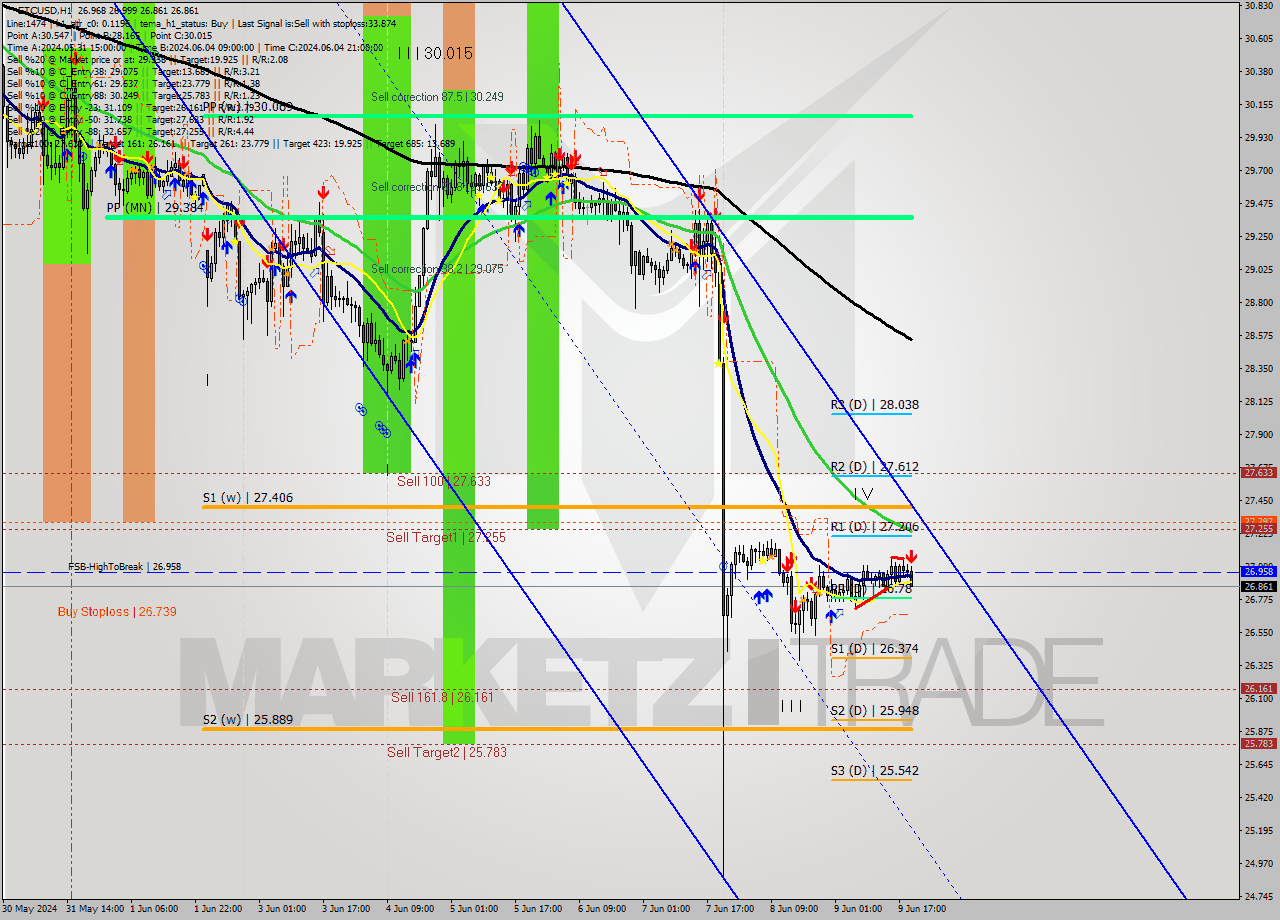The width and height of the screenshot is (1280, 920).
Task: Click the S3 (D) | 25.542 support label
Action: pos(874,771)
